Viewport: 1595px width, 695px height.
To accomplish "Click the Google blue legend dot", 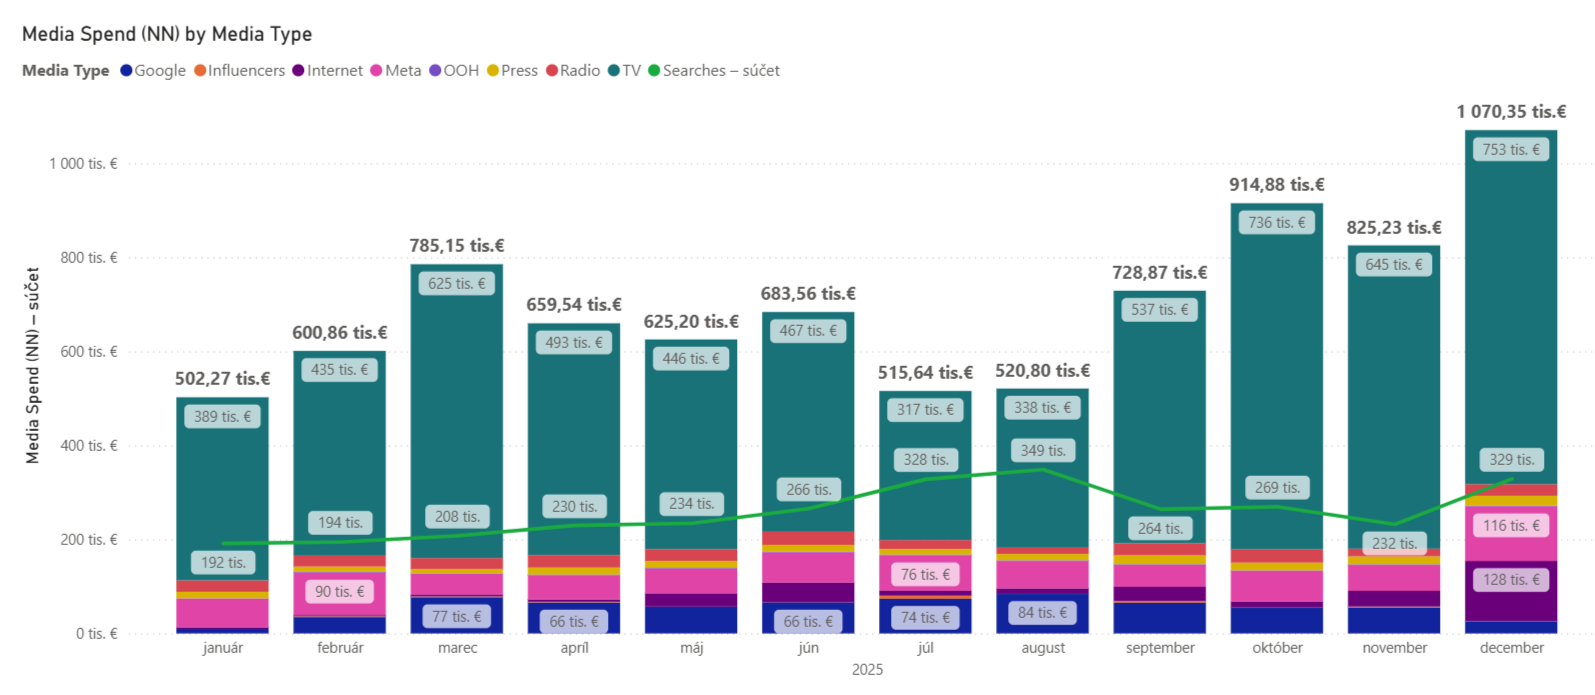I will point(127,70).
